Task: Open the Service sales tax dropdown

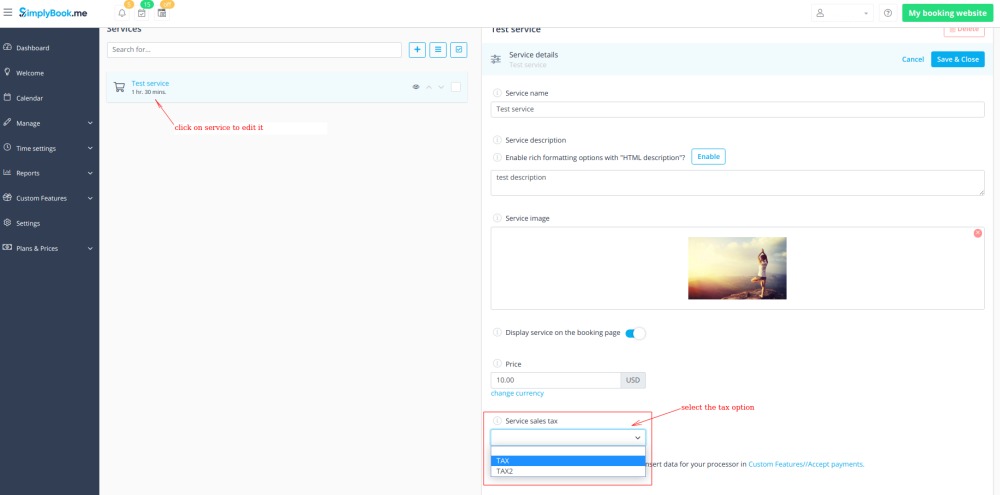Action: (x=567, y=438)
